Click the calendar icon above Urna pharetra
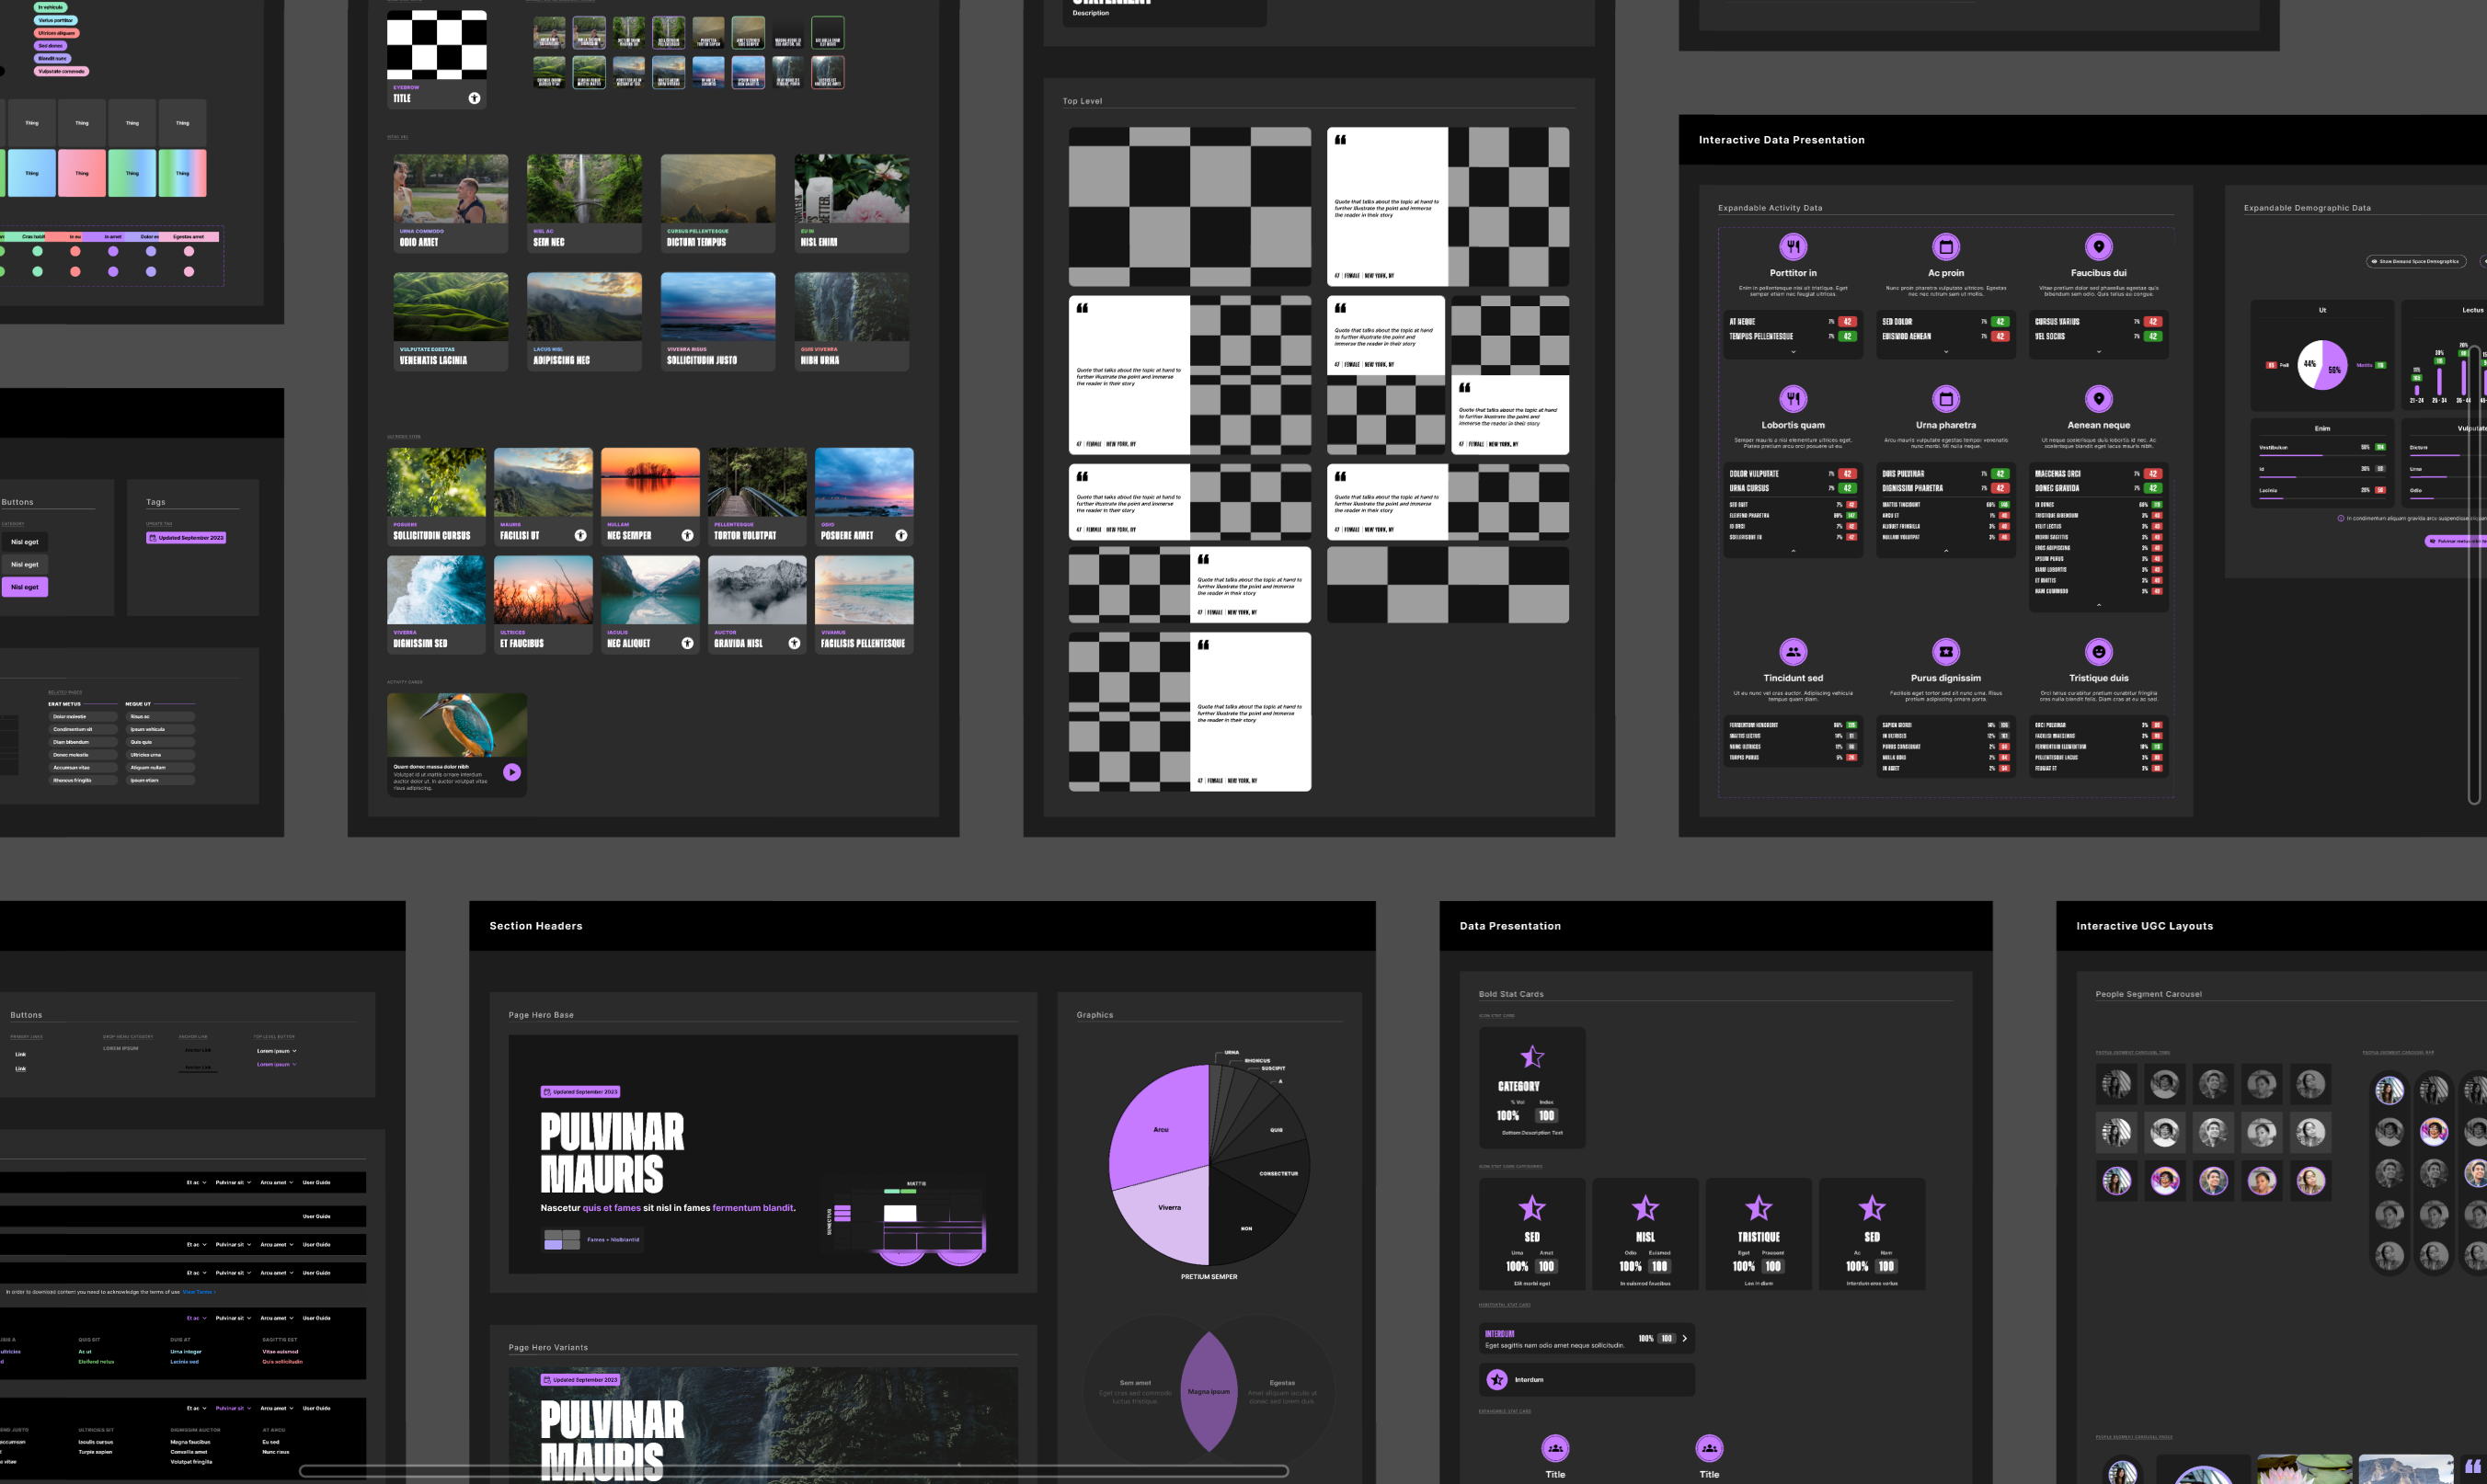 click(1946, 398)
